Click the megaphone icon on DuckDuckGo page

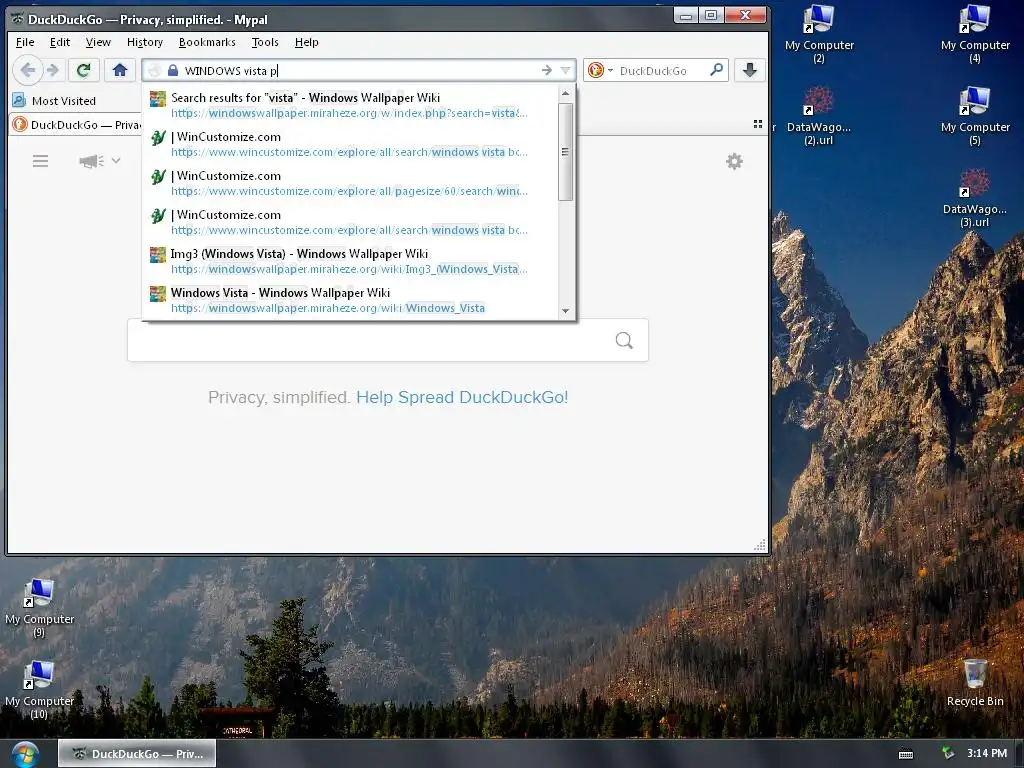click(91, 161)
